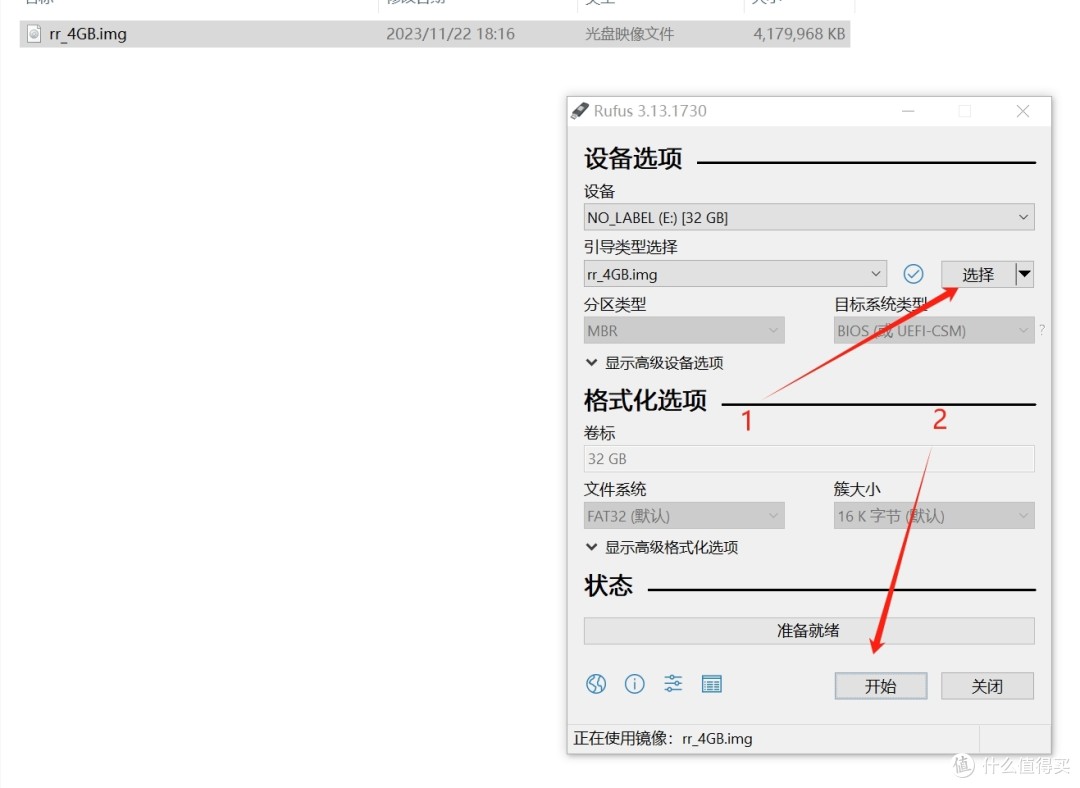Click the 开始 button
Screen dimensions: 1080x788
881,686
